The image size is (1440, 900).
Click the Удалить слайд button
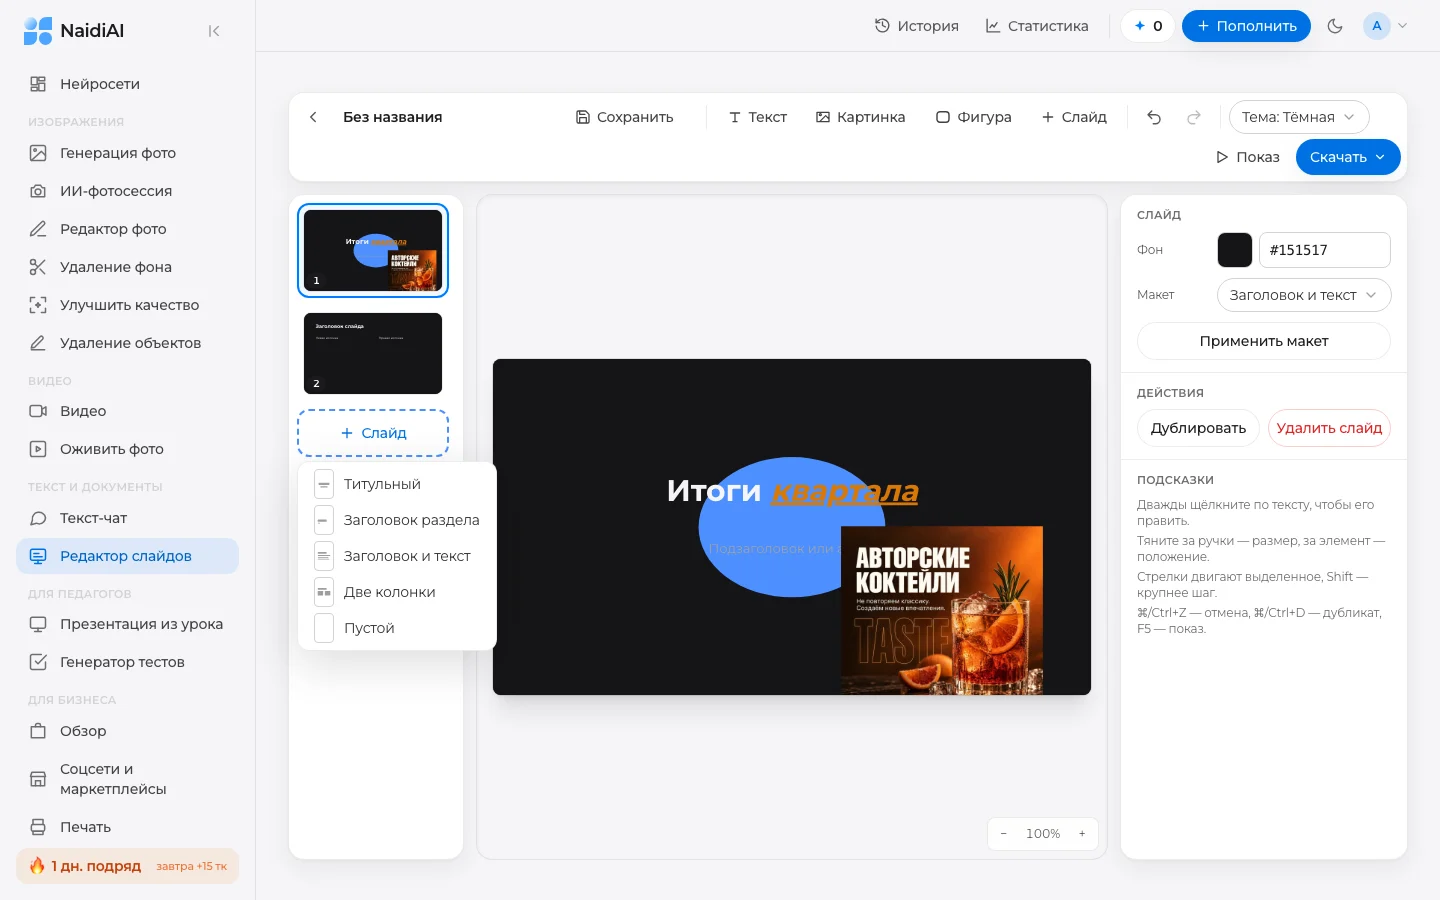pyautogui.click(x=1329, y=428)
